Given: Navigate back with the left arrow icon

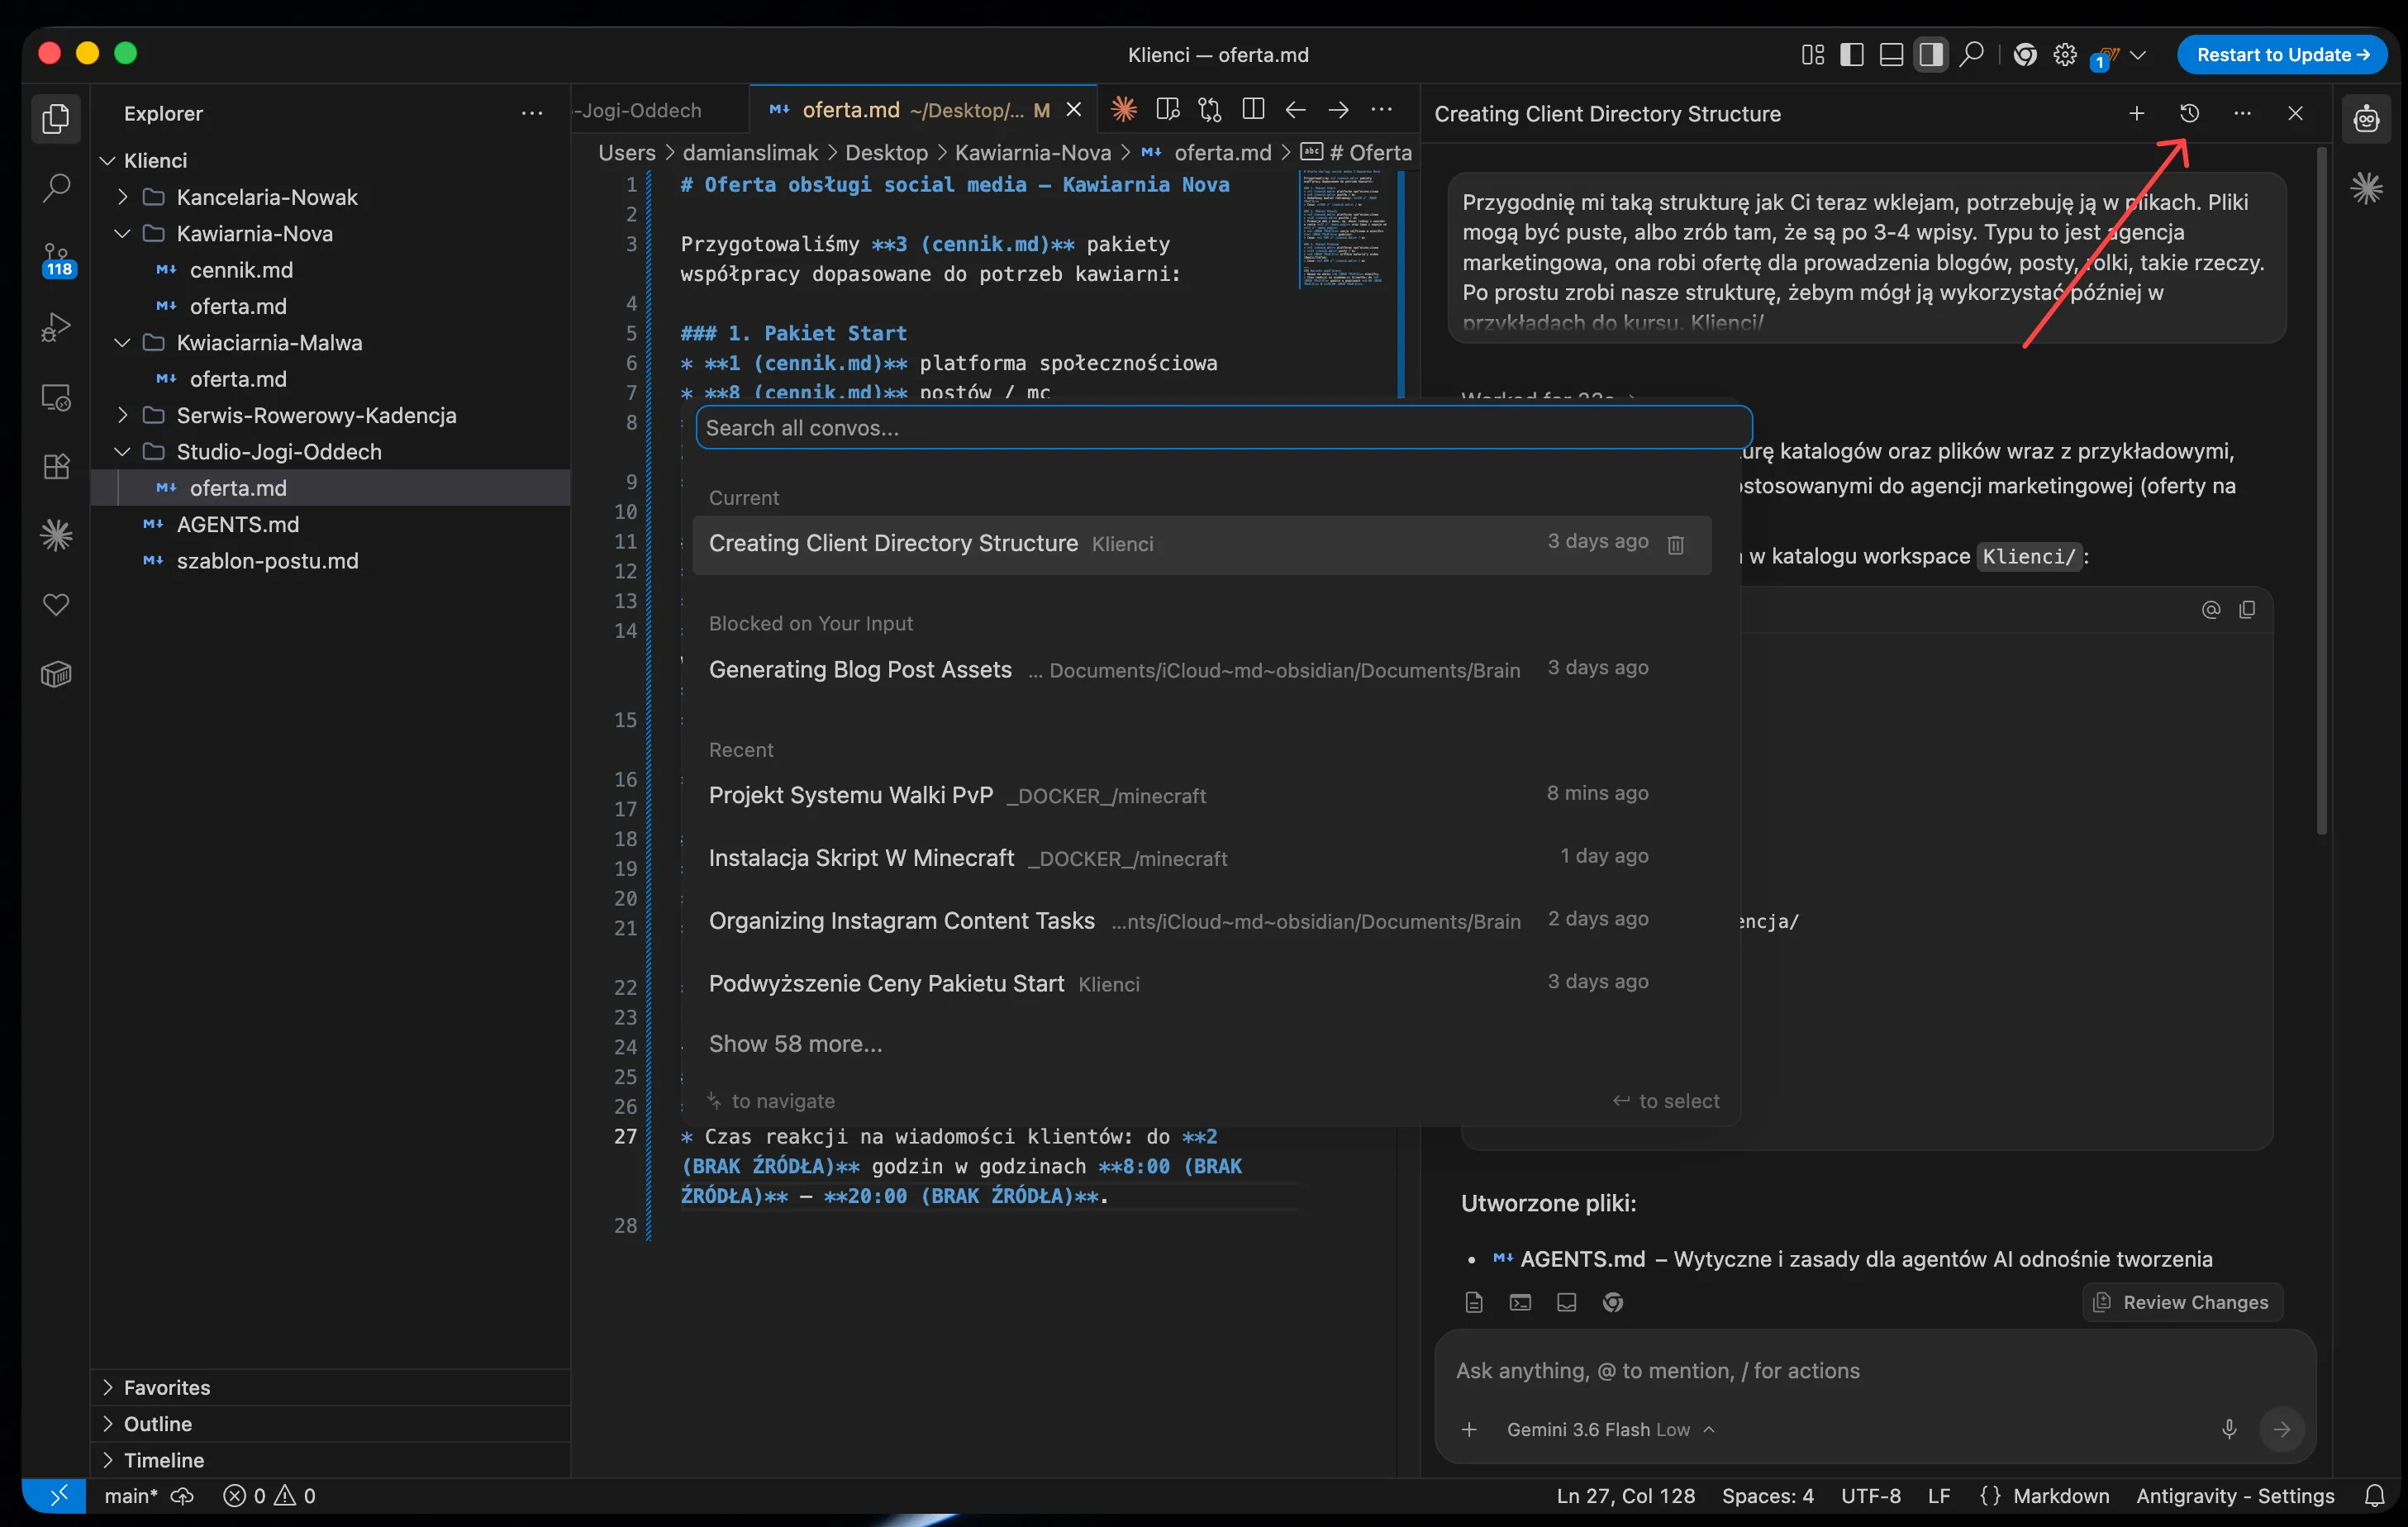Looking at the screenshot, I should tap(1296, 110).
